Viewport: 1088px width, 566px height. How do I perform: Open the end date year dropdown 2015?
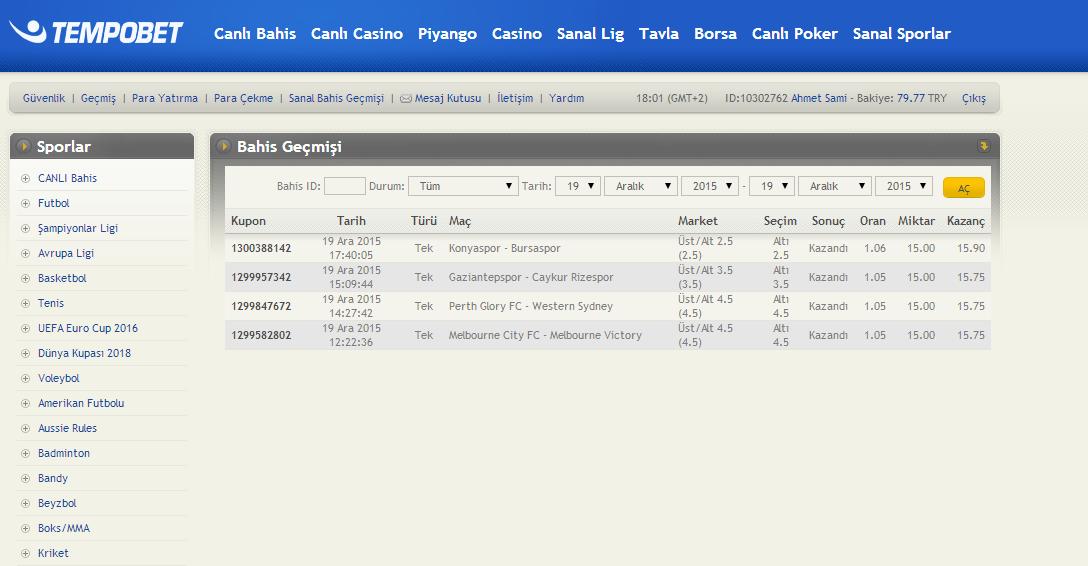(x=903, y=186)
